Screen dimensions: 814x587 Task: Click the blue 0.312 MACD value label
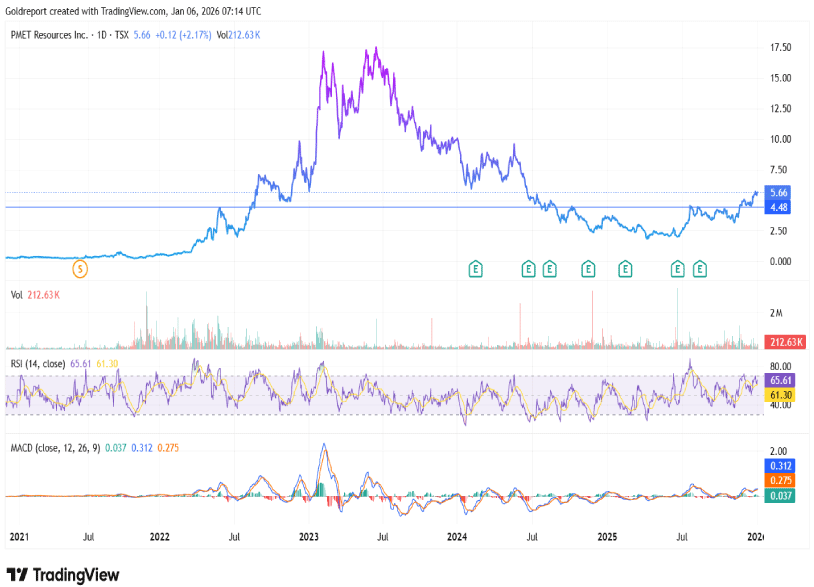780,465
